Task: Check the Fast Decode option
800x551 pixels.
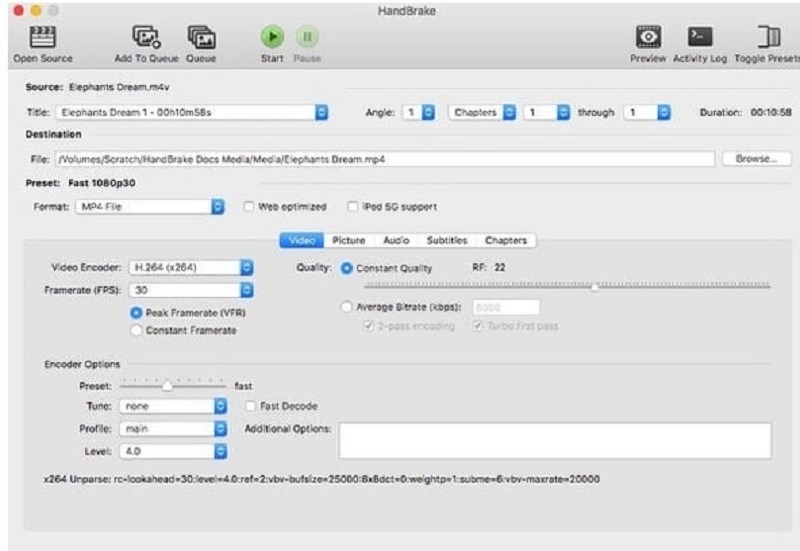Action: pyautogui.click(x=252, y=406)
